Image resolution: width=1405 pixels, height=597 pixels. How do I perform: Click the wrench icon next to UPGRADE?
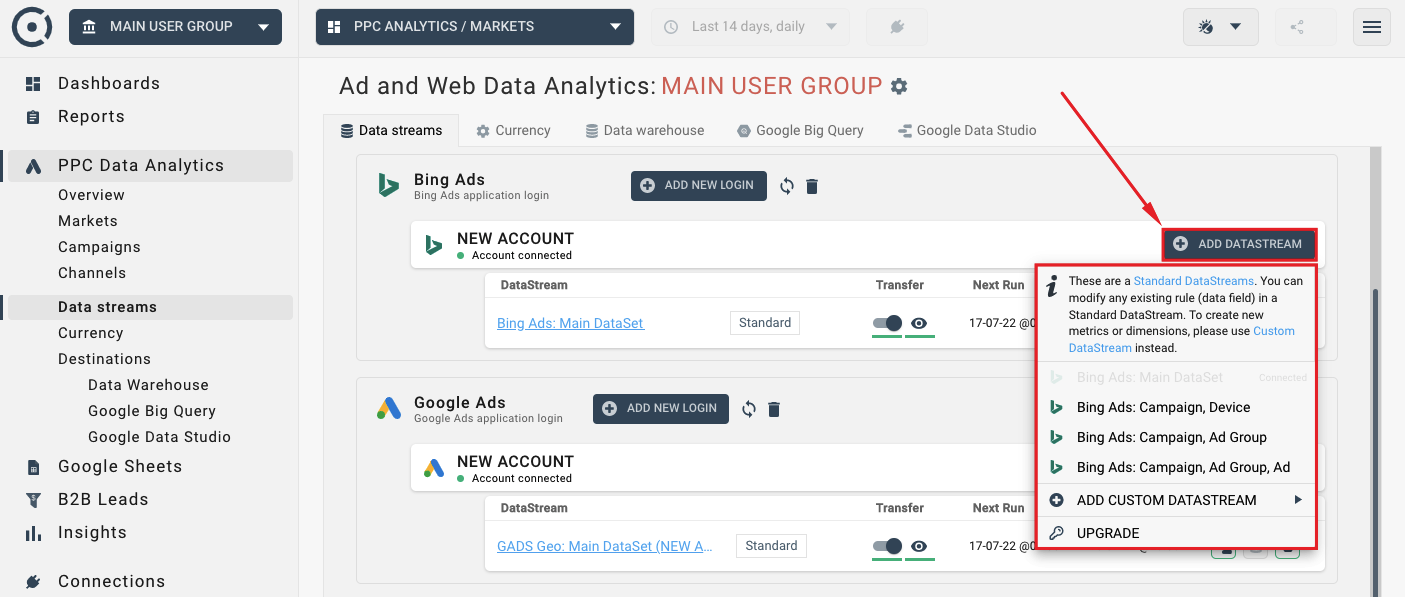tap(1056, 533)
